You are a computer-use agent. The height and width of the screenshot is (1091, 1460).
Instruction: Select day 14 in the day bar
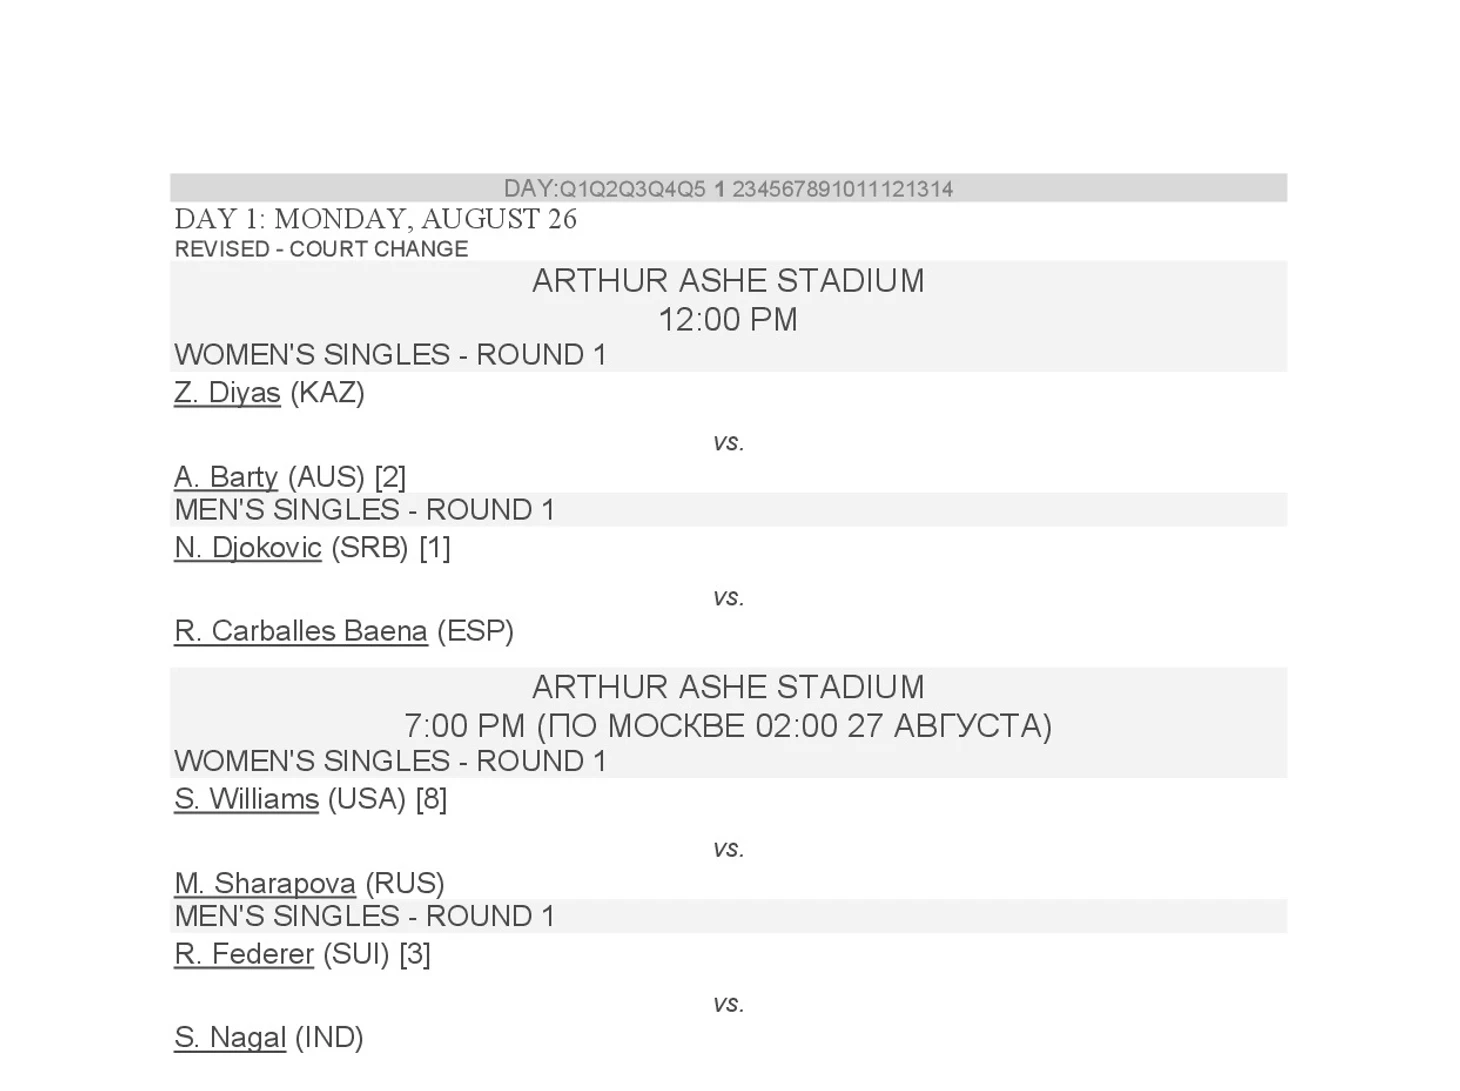point(940,189)
